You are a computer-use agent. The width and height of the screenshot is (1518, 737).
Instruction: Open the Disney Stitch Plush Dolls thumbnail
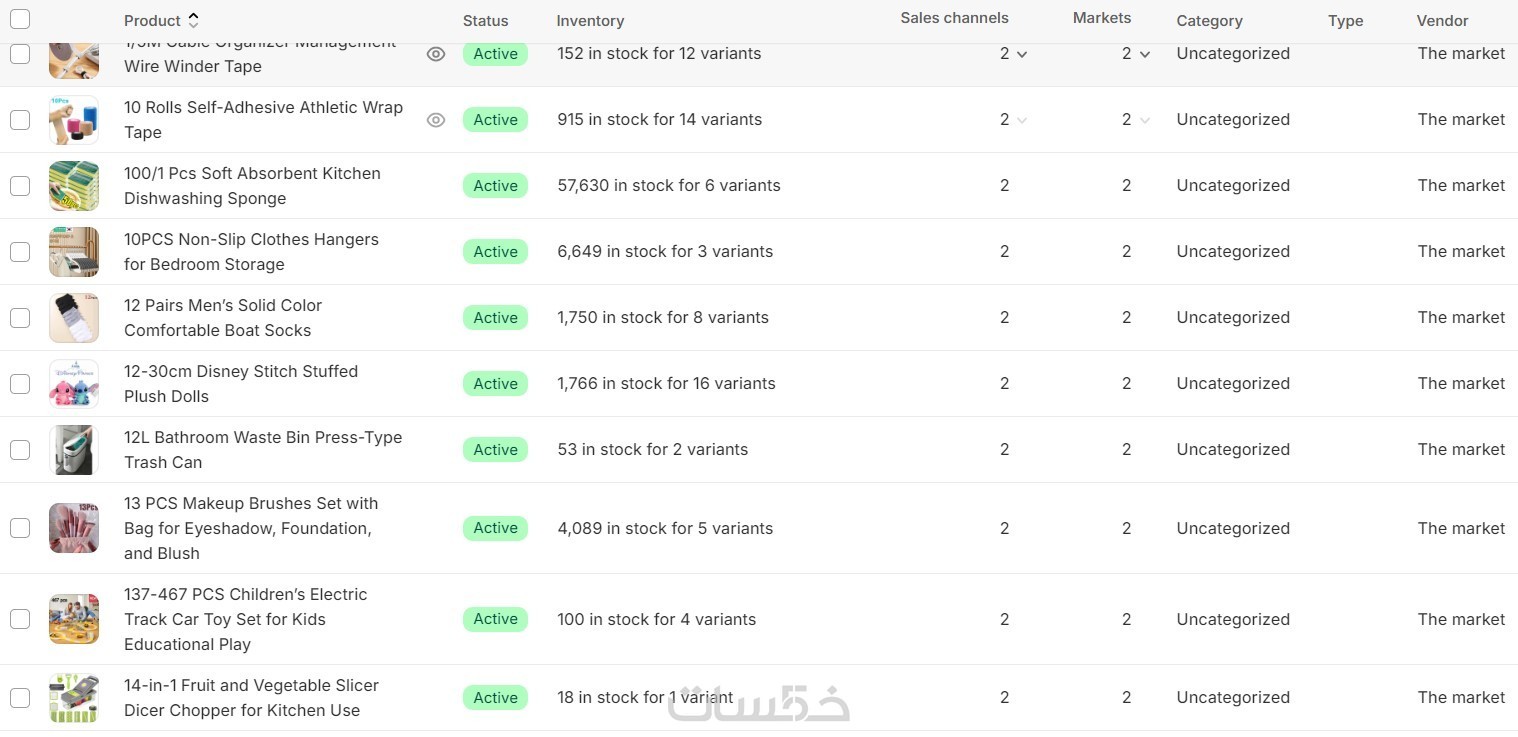(x=74, y=384)
